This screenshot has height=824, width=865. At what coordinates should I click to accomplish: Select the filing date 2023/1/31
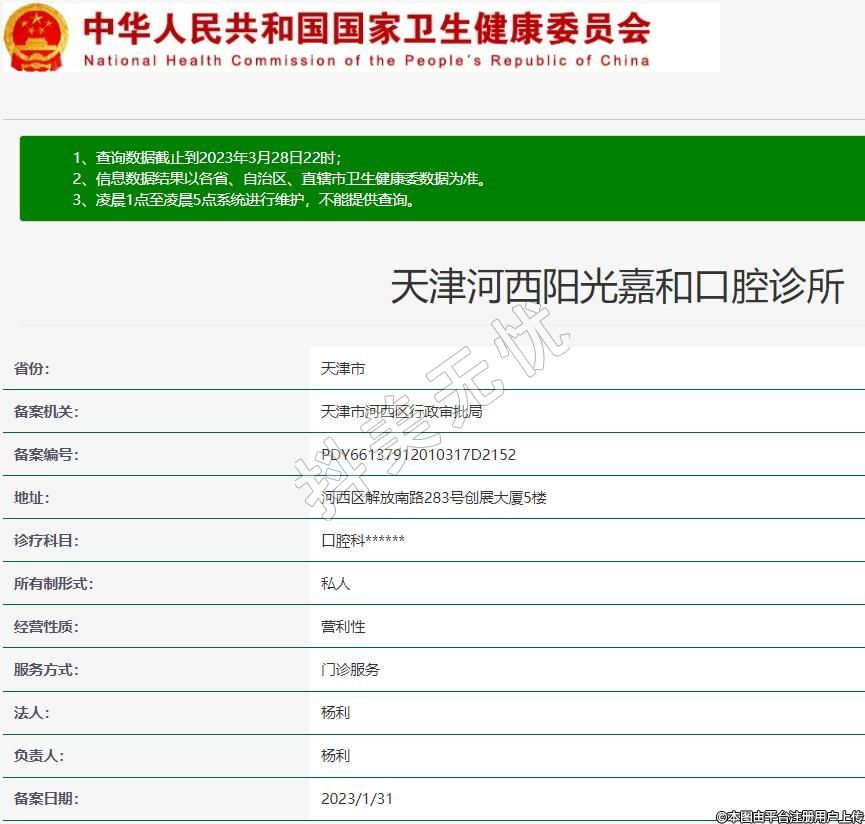356,799
